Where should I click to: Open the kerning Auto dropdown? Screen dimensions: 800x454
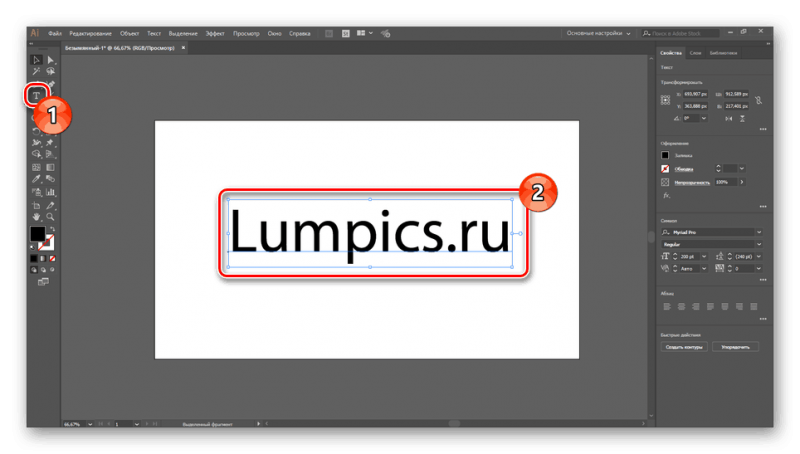click(x=704, y=269)
